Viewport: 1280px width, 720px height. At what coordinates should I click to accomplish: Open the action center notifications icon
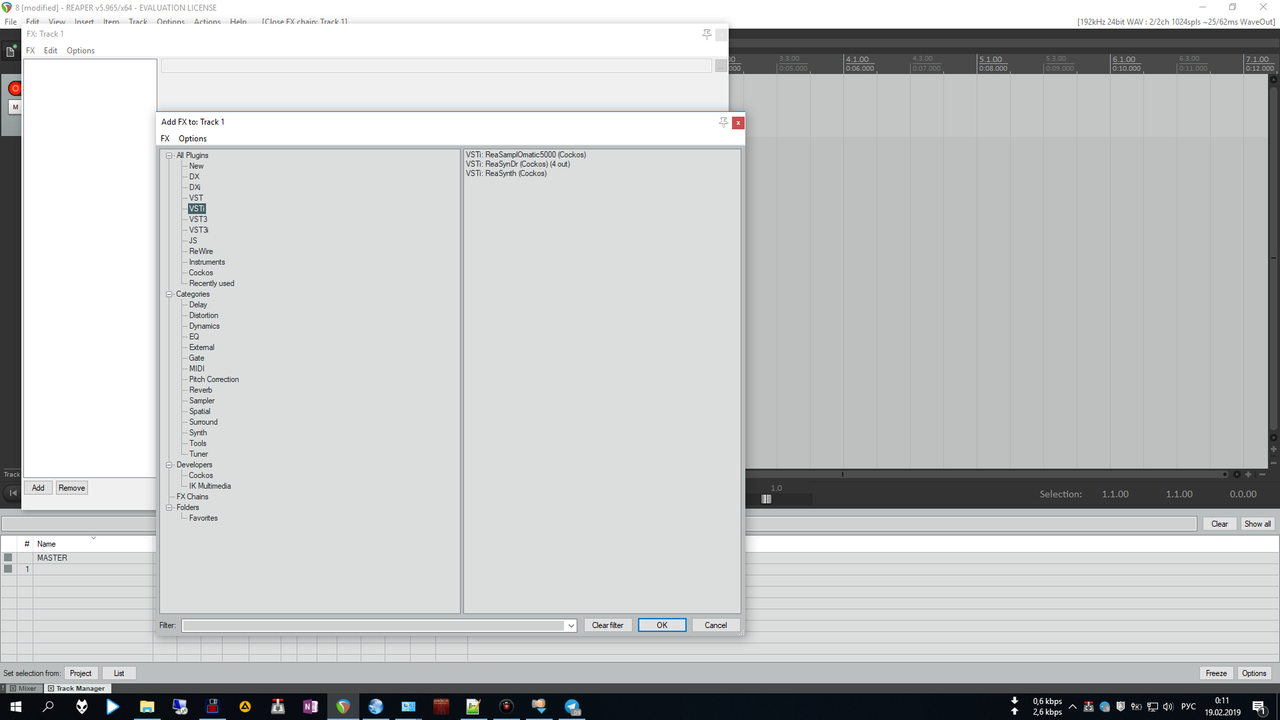(1259, 706)
